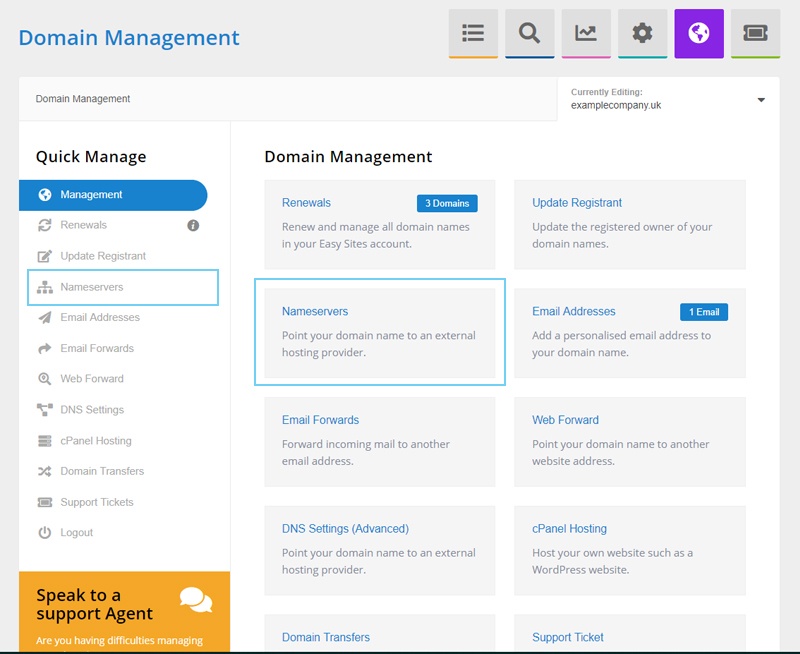Click the 3 Domains badge
The width and height of the screenshot is (800, 654).
[x=447, y=204]
